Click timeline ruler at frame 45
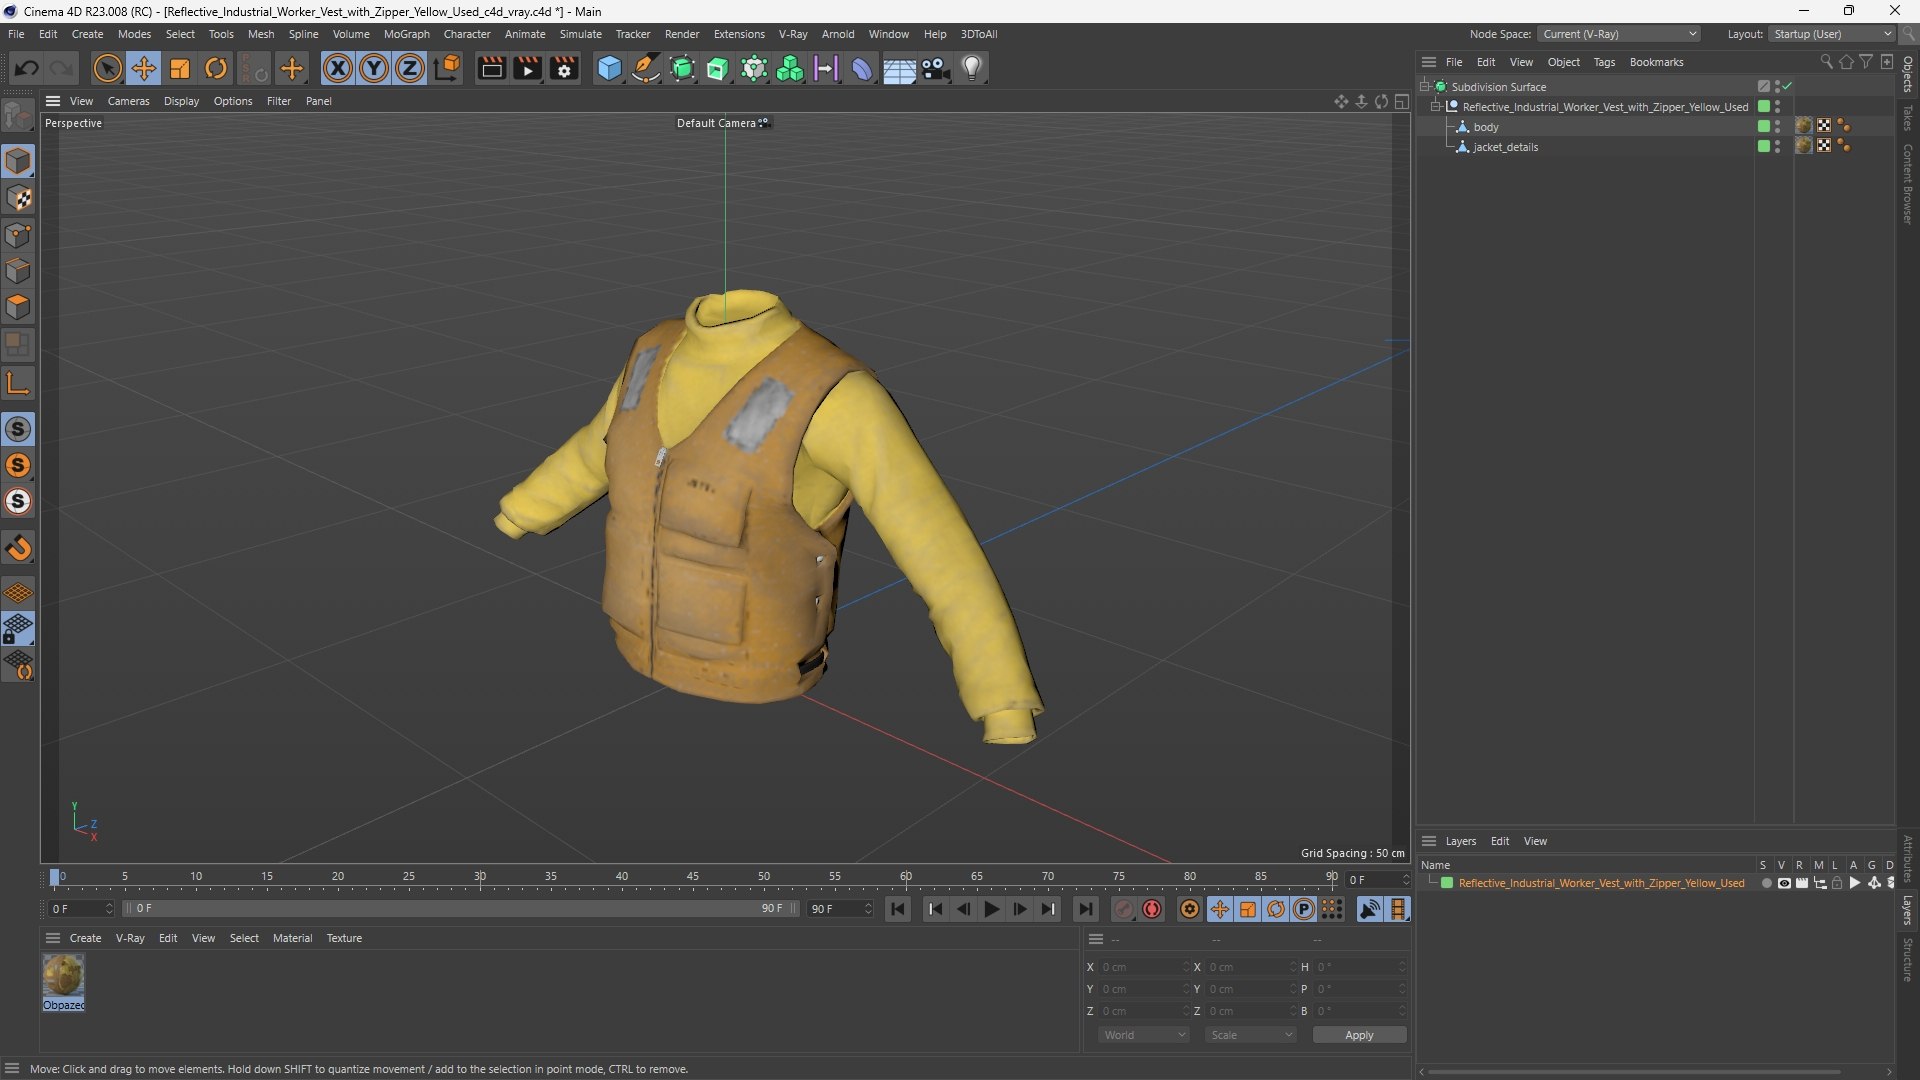This screenshot has width=1920, height=1080. click(x=693, y=877)
